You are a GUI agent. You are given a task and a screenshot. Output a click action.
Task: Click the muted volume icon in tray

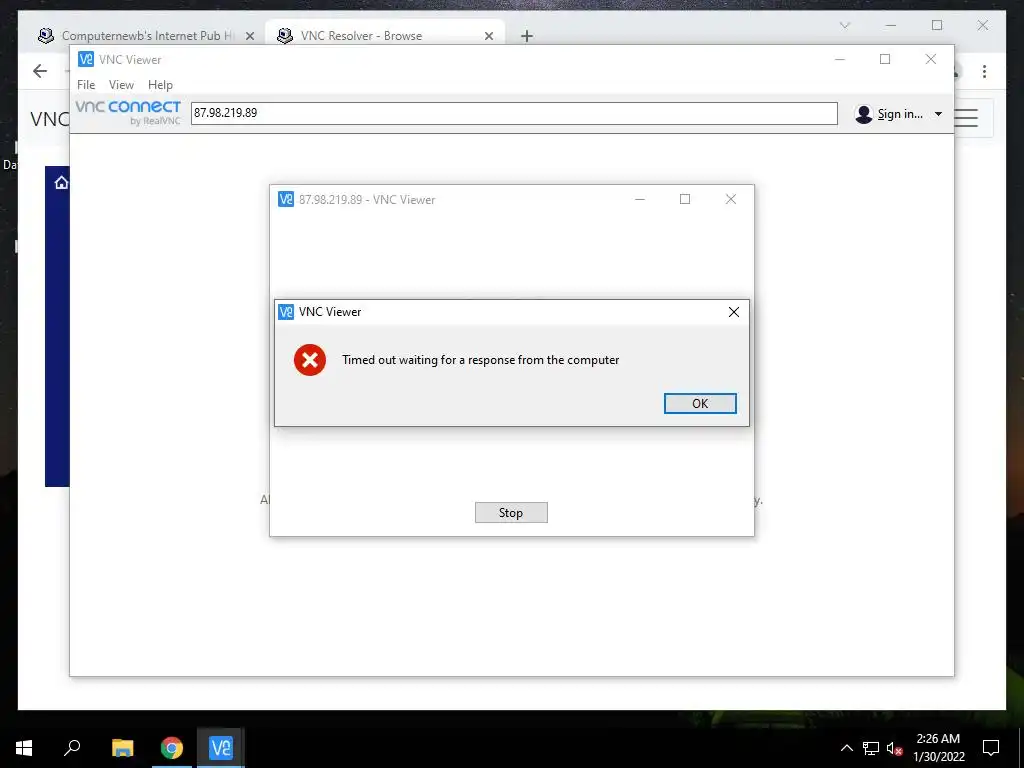(894, 748)
